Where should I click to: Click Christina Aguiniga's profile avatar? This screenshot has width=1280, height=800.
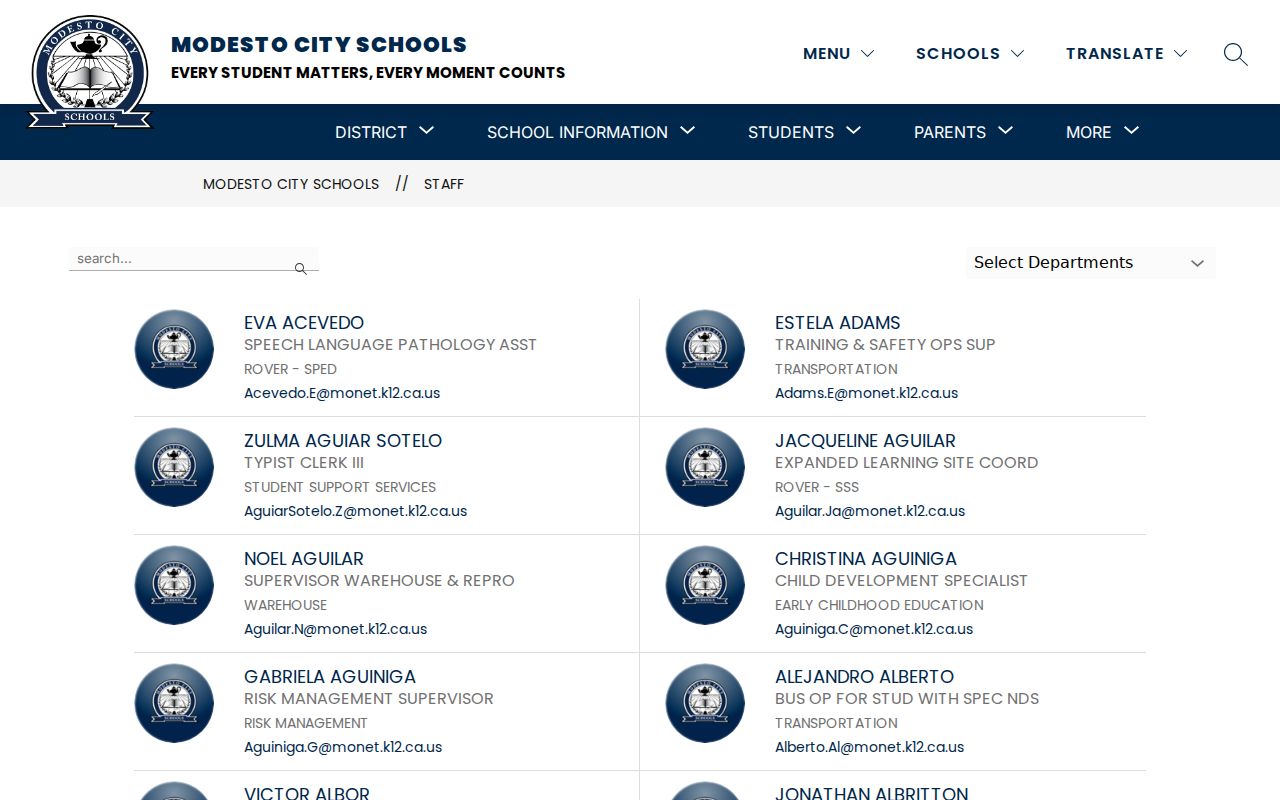[x=705, y=585]
